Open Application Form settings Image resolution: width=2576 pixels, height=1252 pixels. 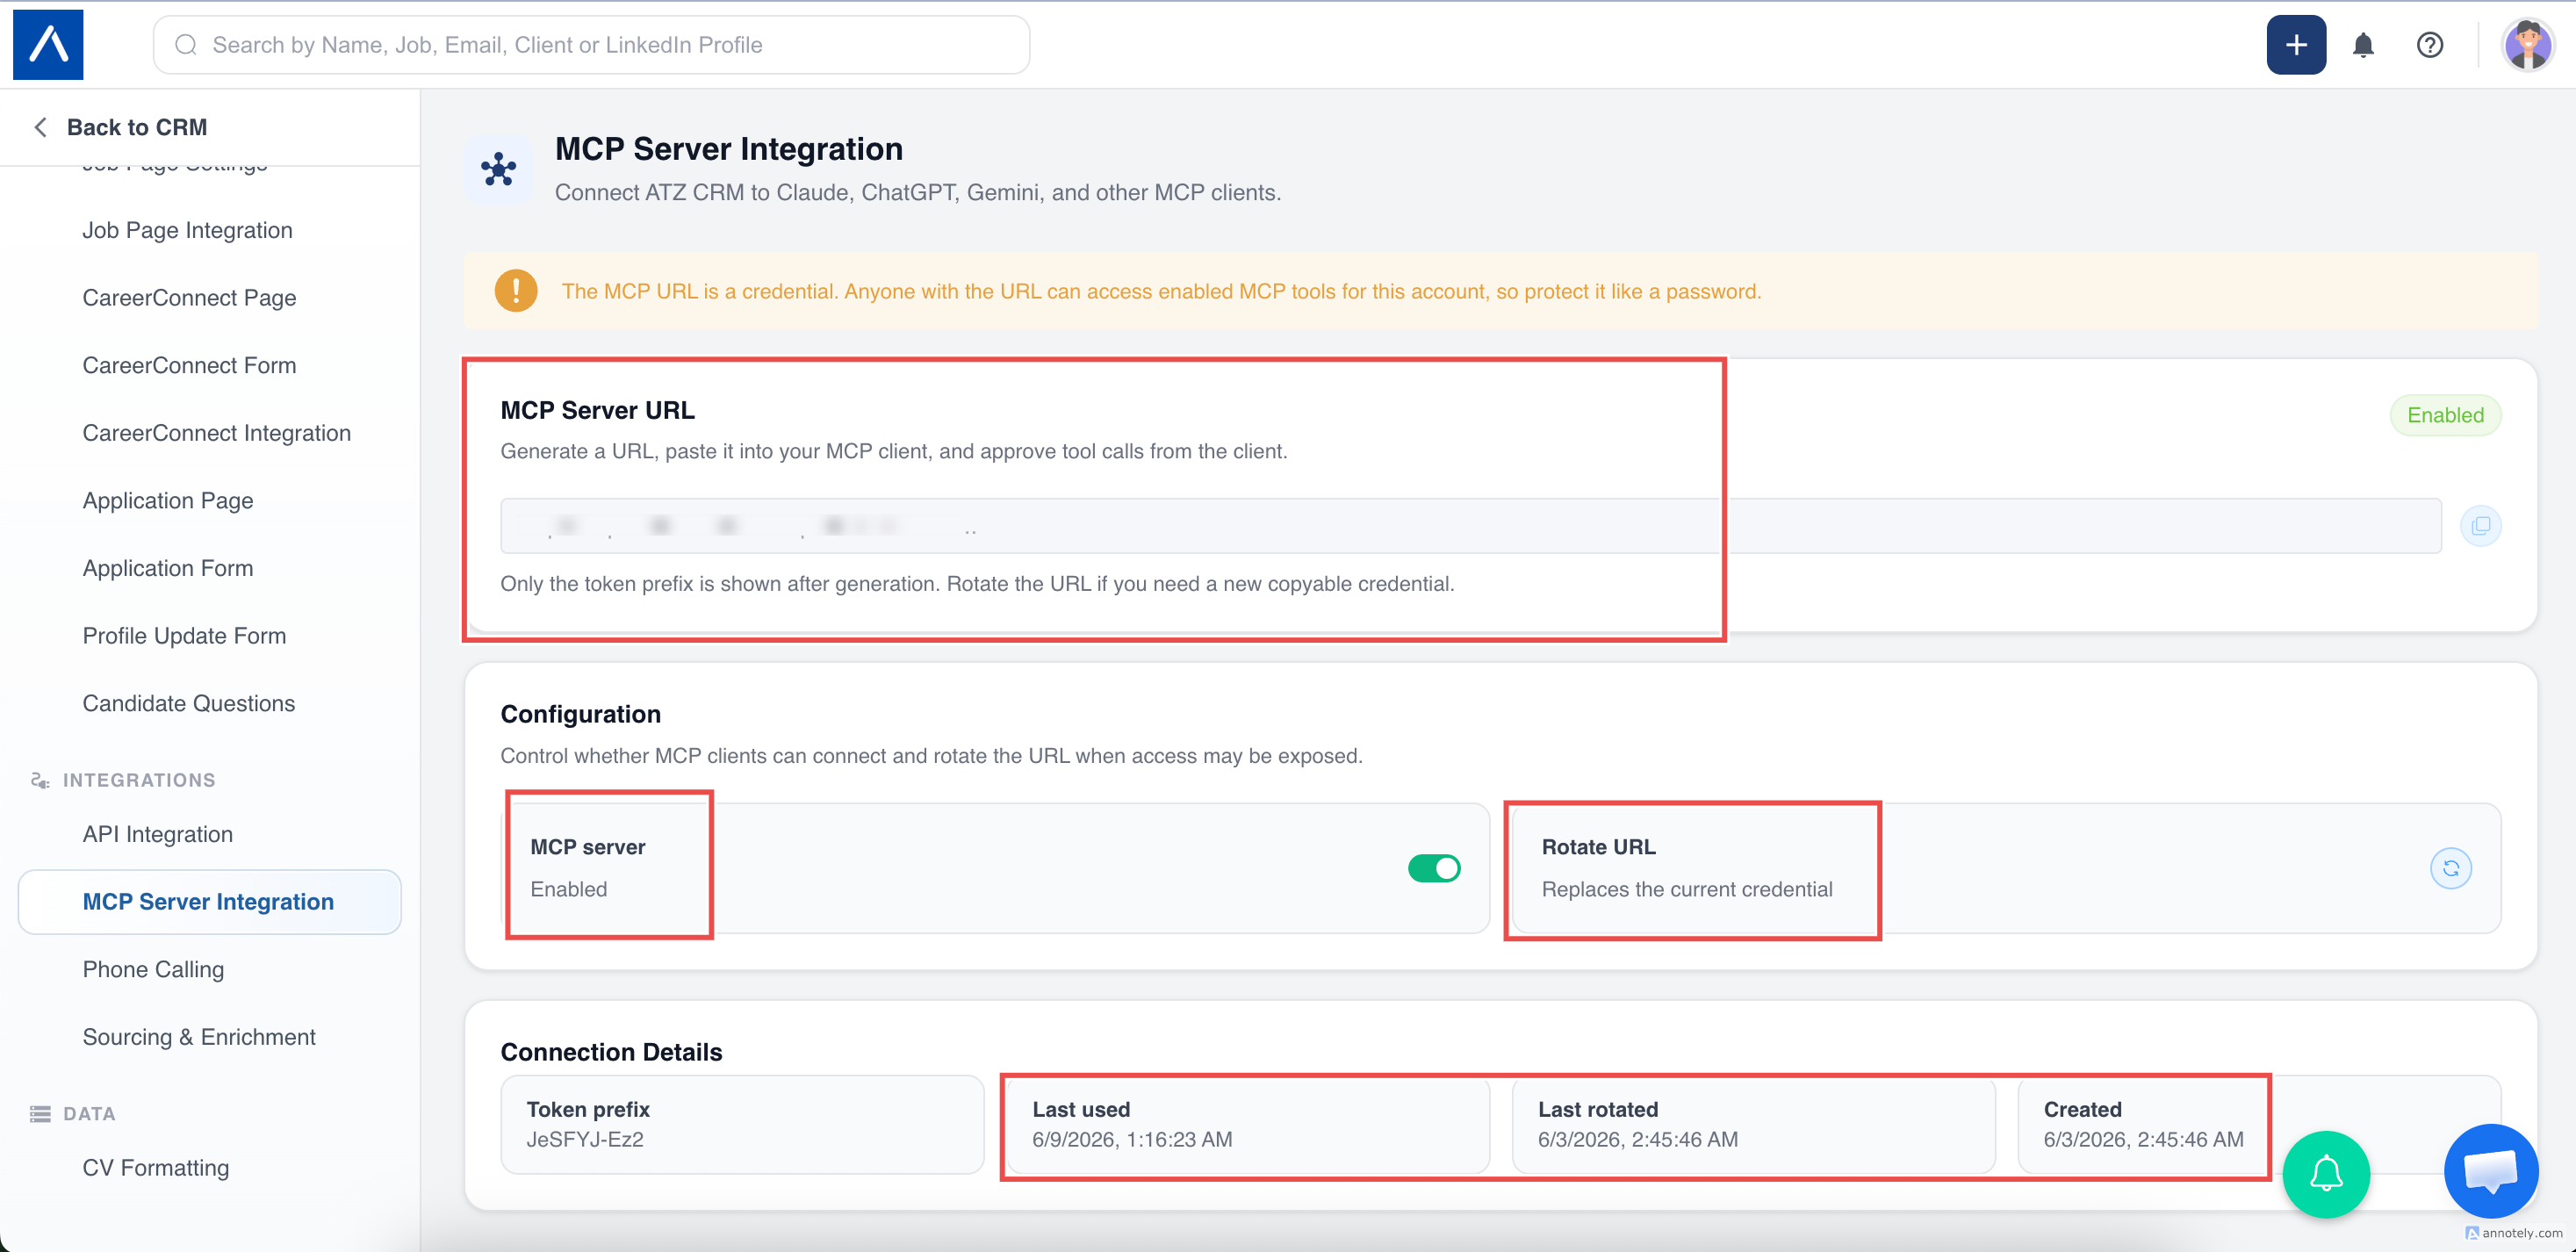168,568
